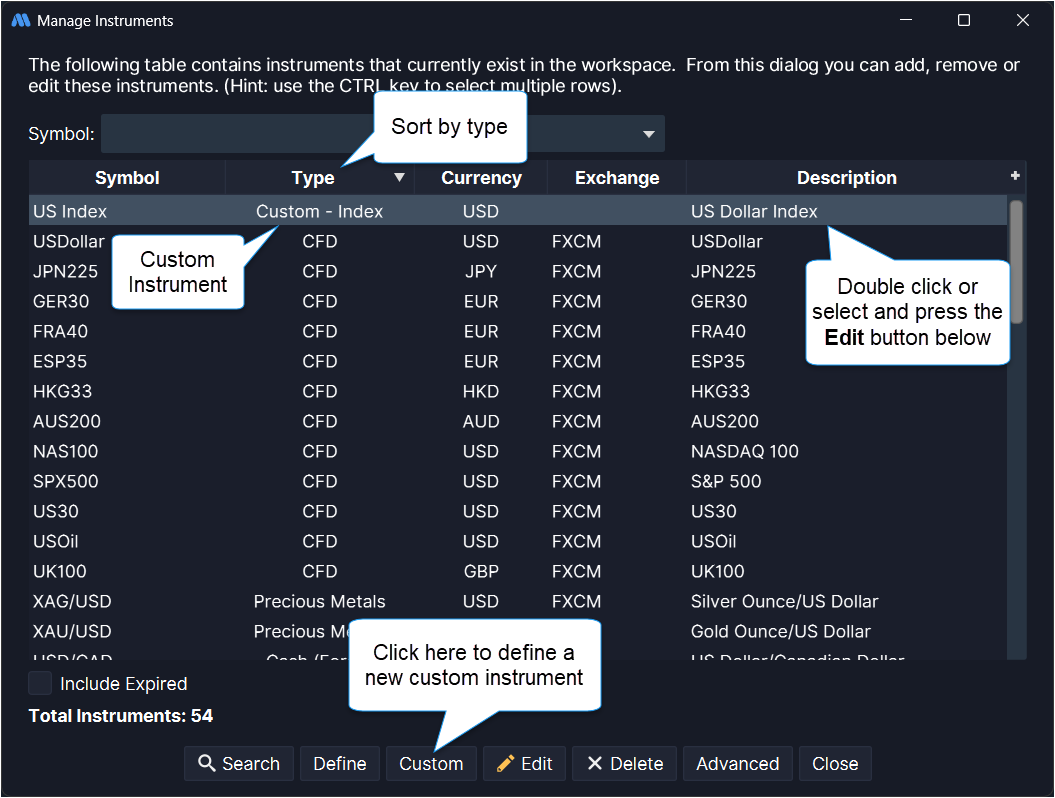Click the Edit button with pencil icon

[524, 764]
